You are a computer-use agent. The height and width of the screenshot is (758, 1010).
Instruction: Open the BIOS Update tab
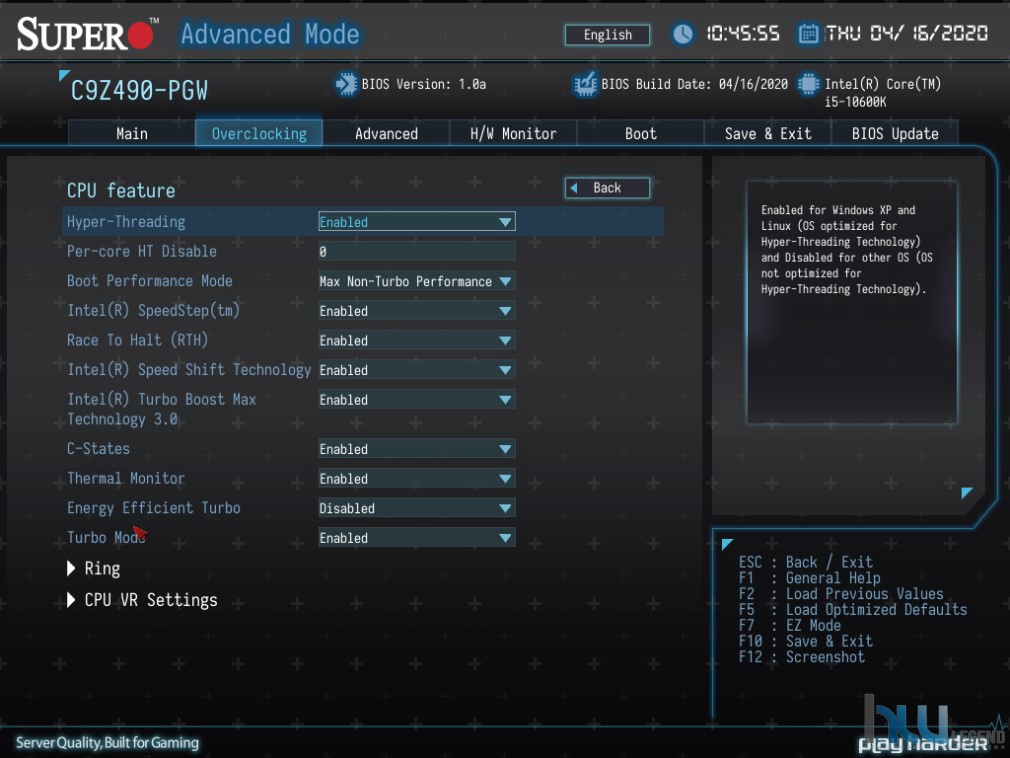(x=895, y=133)
